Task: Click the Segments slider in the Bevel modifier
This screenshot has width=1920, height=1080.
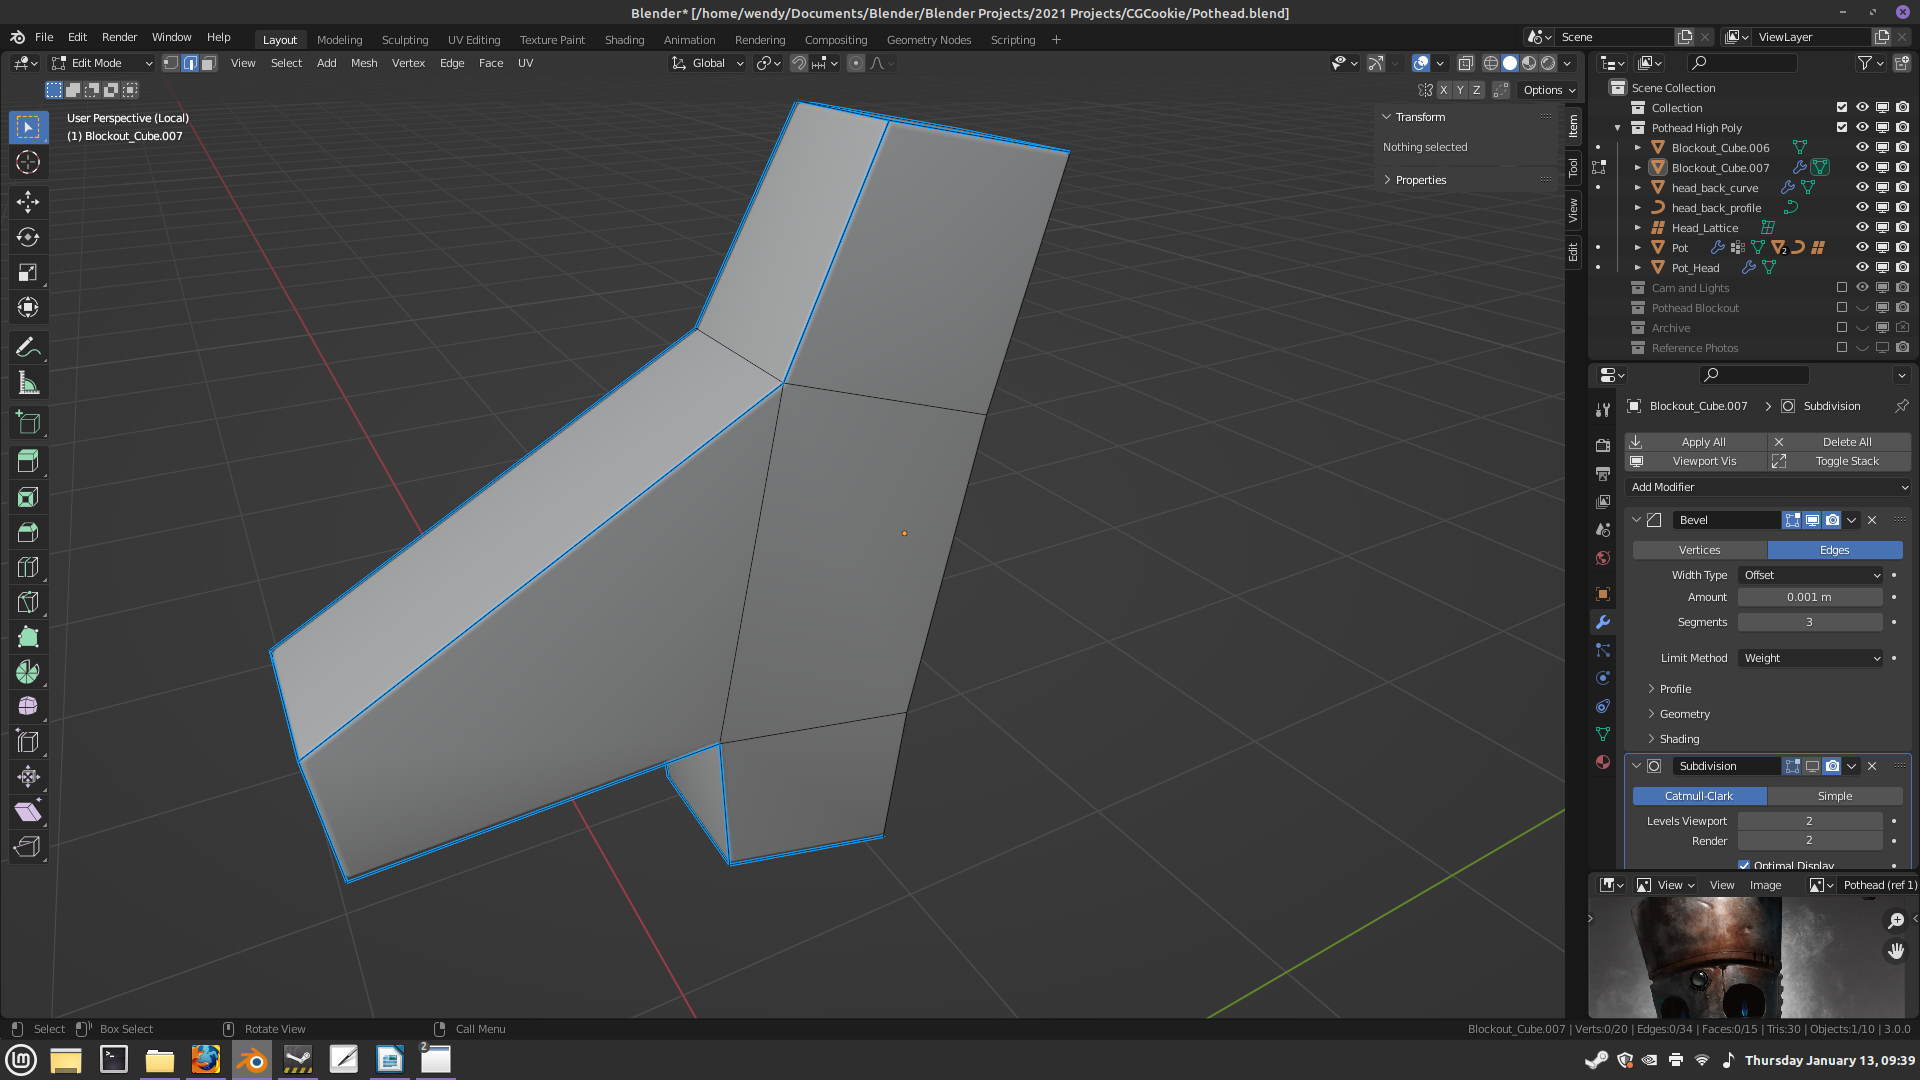Action: 1810,621
